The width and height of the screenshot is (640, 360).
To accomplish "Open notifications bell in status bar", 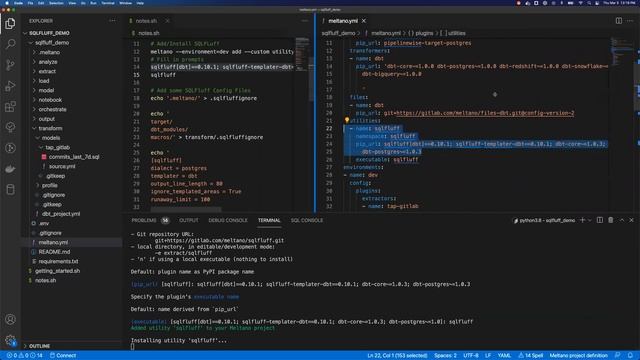I will click(x=630, y=356).
